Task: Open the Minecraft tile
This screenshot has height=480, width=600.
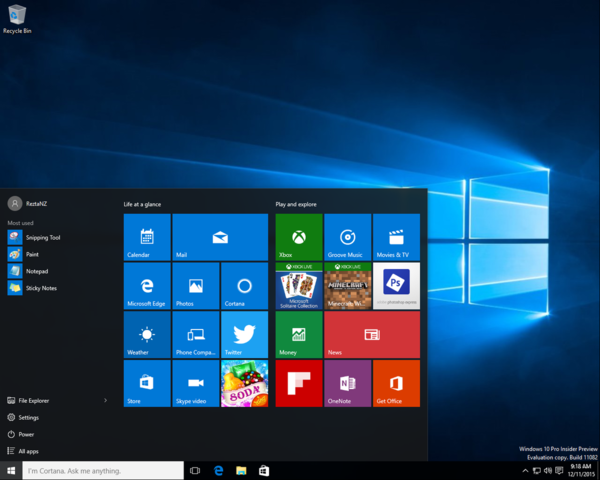Action: 347,286
